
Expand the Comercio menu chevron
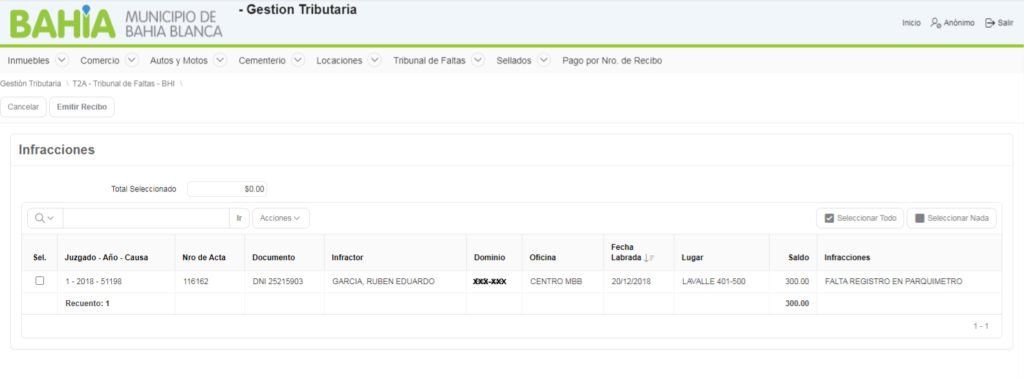coord(132,60)
